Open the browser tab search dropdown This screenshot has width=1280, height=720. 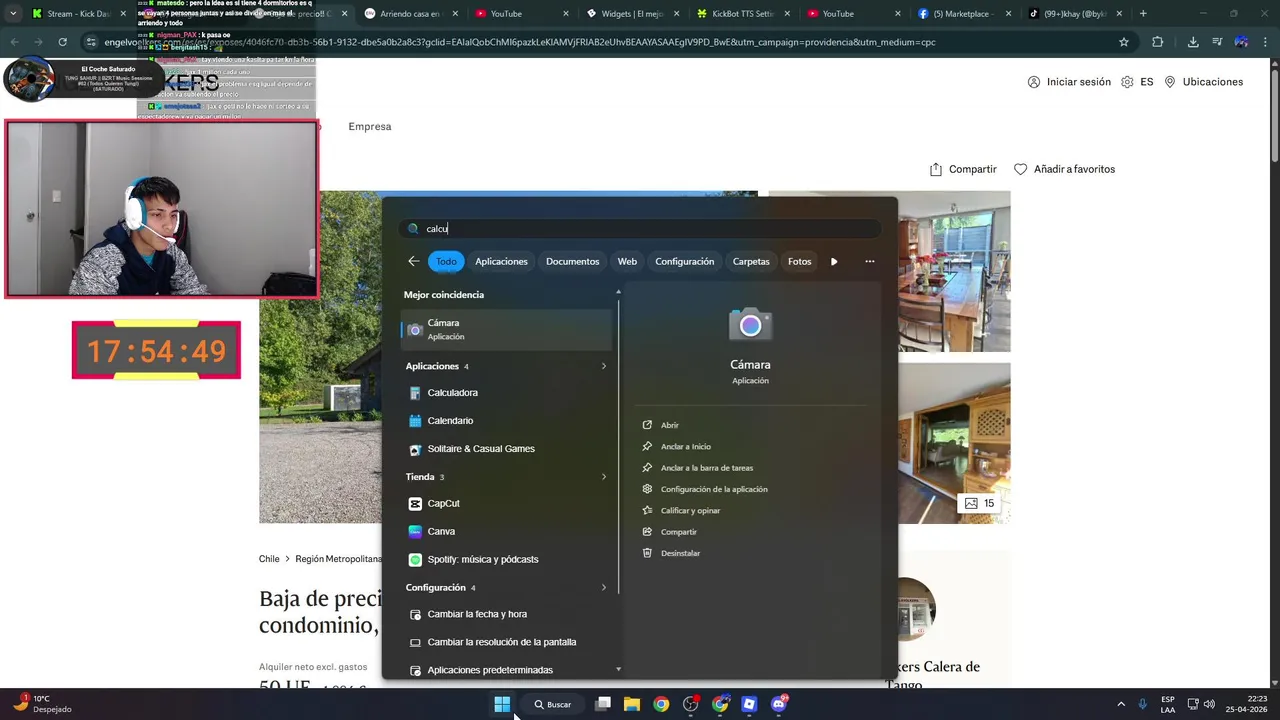(x=13, y=14)
